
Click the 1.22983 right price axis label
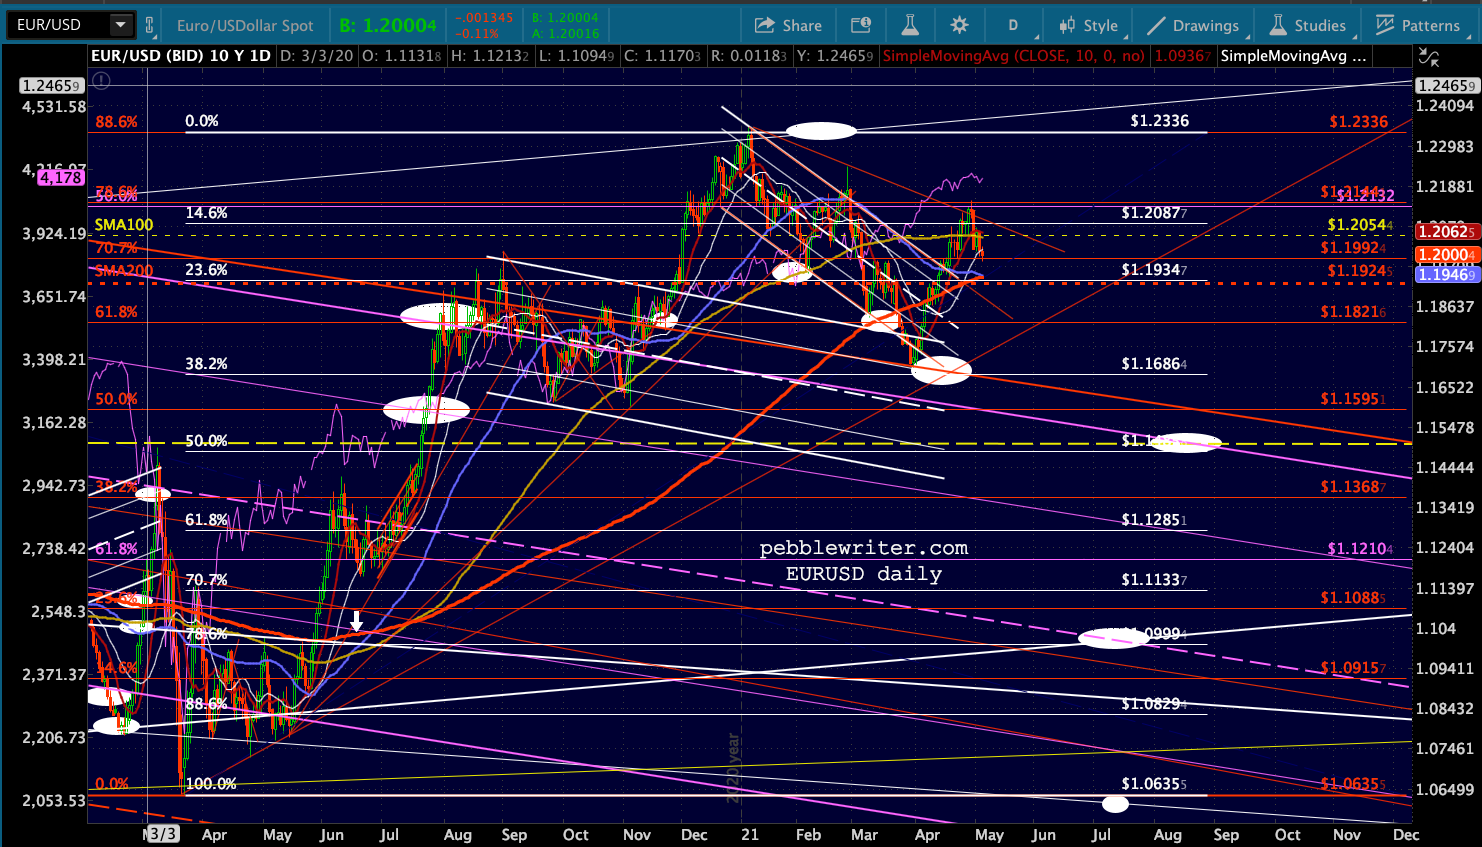(1445, 147)
